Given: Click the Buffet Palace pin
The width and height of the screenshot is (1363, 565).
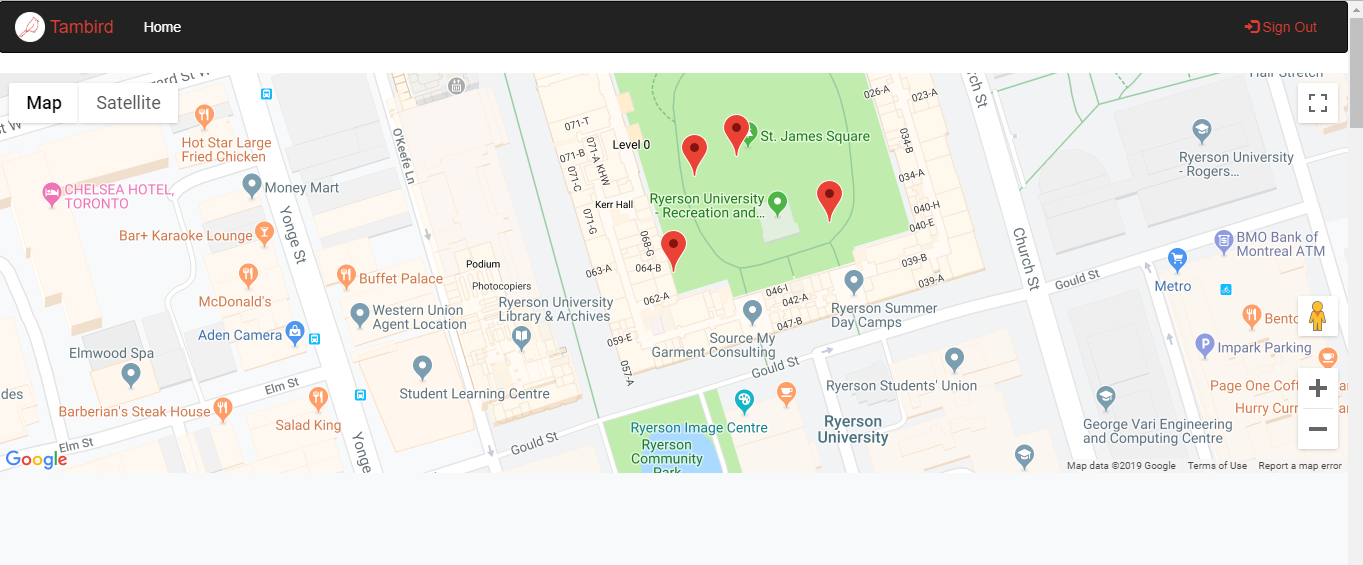Looking at the screenshot, I should click(x=346, y=276).
